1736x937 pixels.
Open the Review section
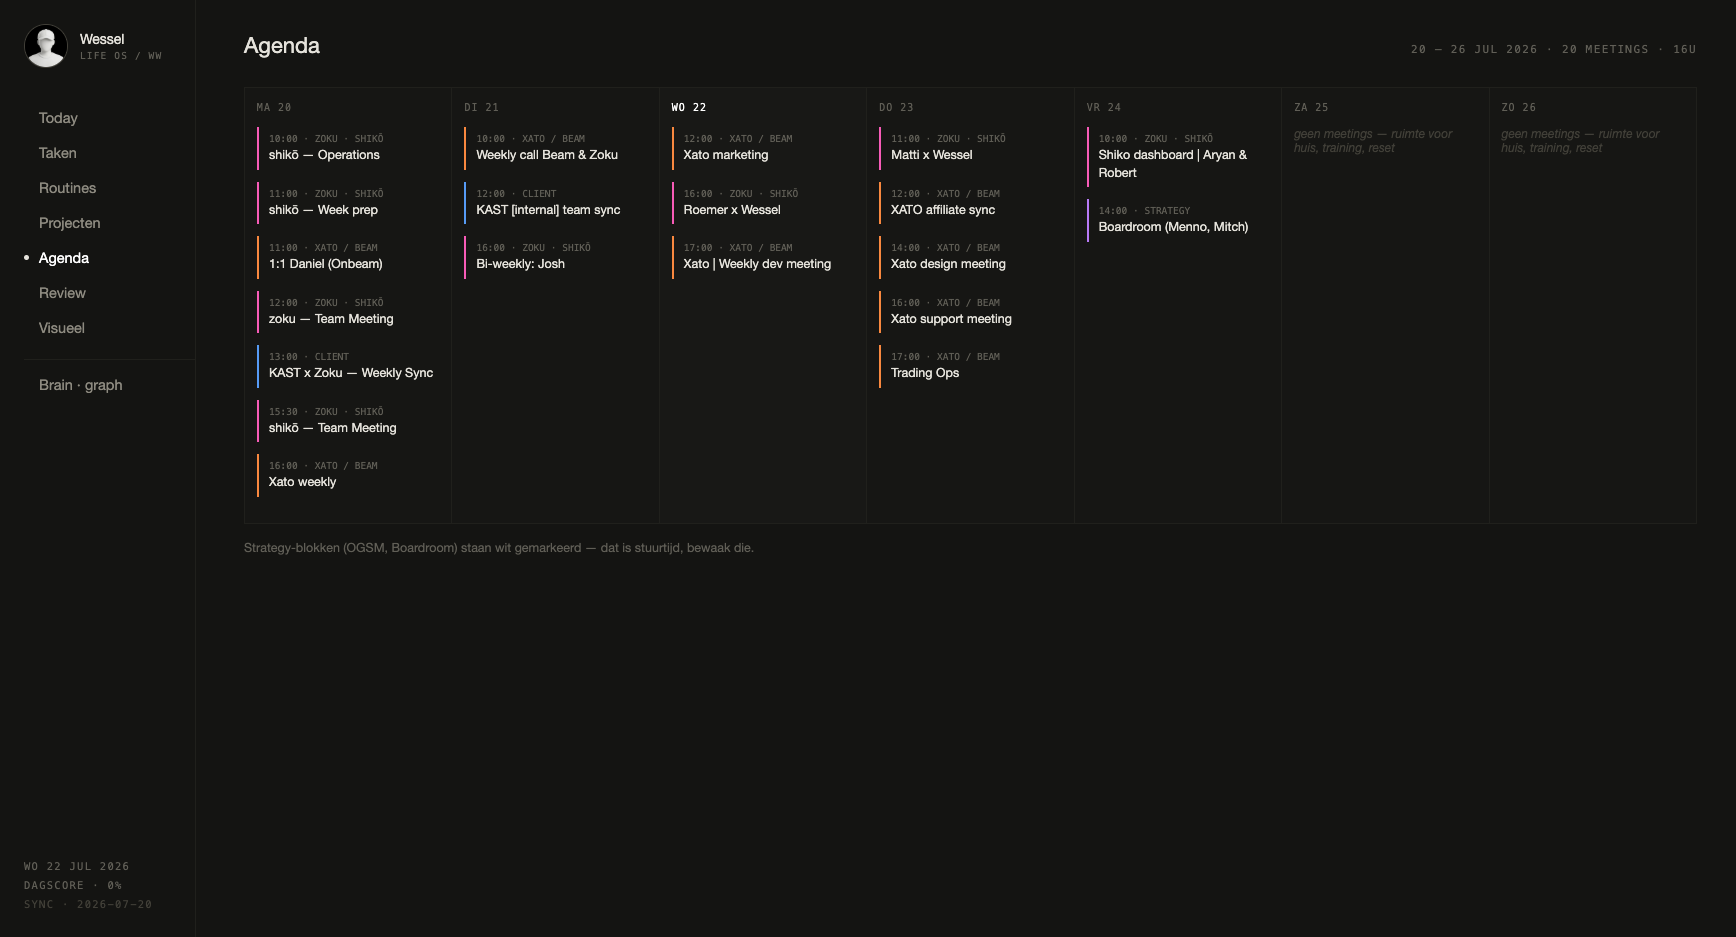(x=62, y=293)
